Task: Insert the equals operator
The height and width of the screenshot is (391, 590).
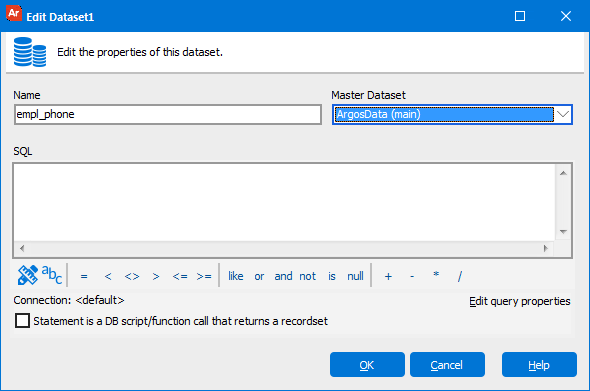Action: click(84, 277)
